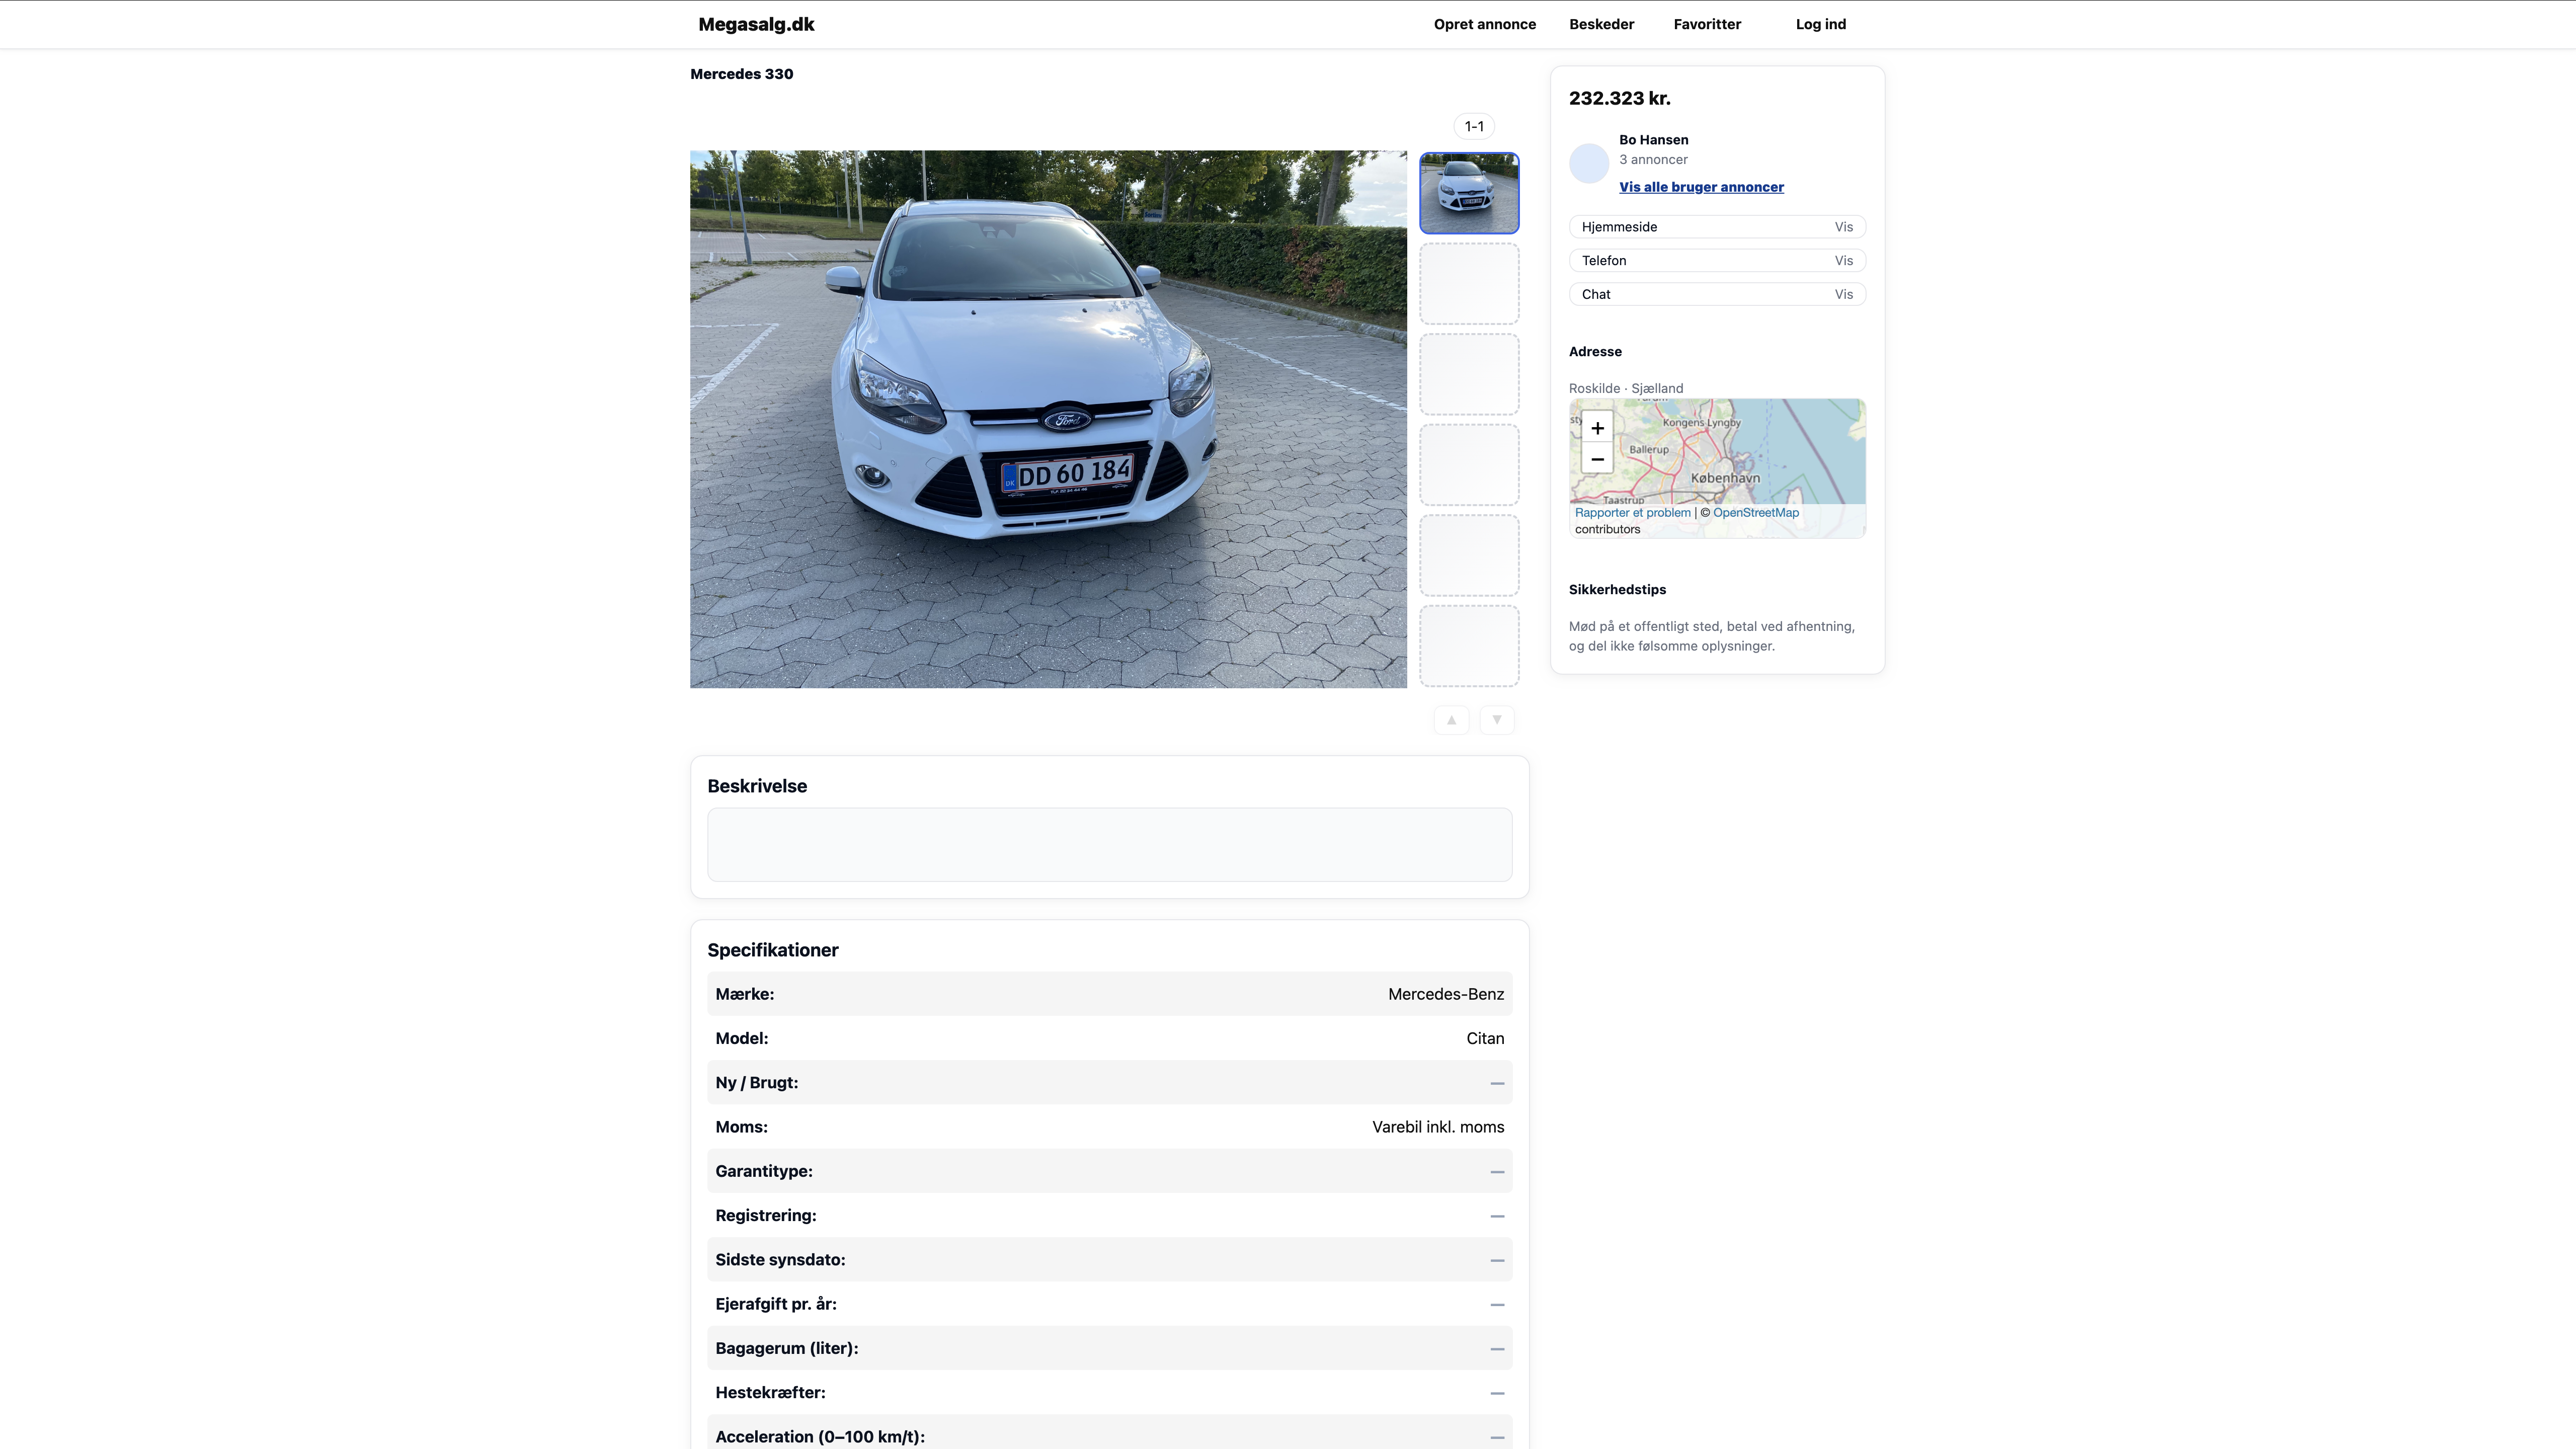Reveal the seller's Telefon number
The height and width of the screenshot is (1449, 2576).
(x=1843, y=261)
